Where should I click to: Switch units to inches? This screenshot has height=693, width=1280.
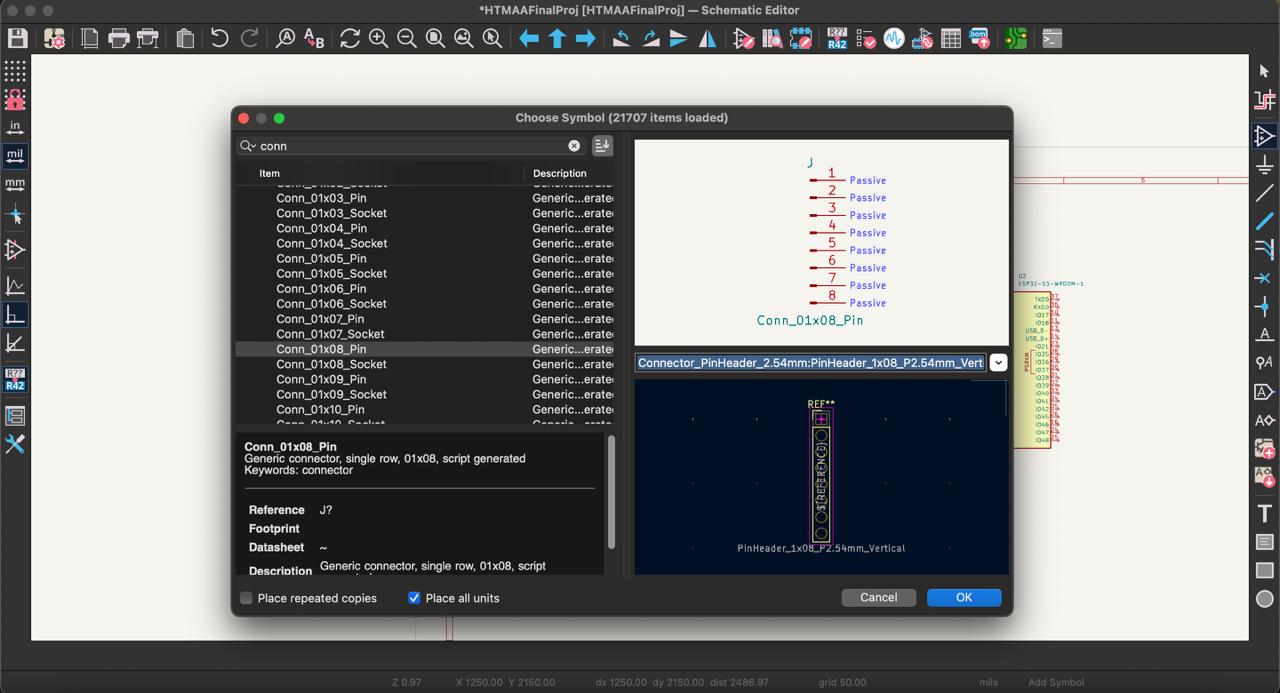15,127
